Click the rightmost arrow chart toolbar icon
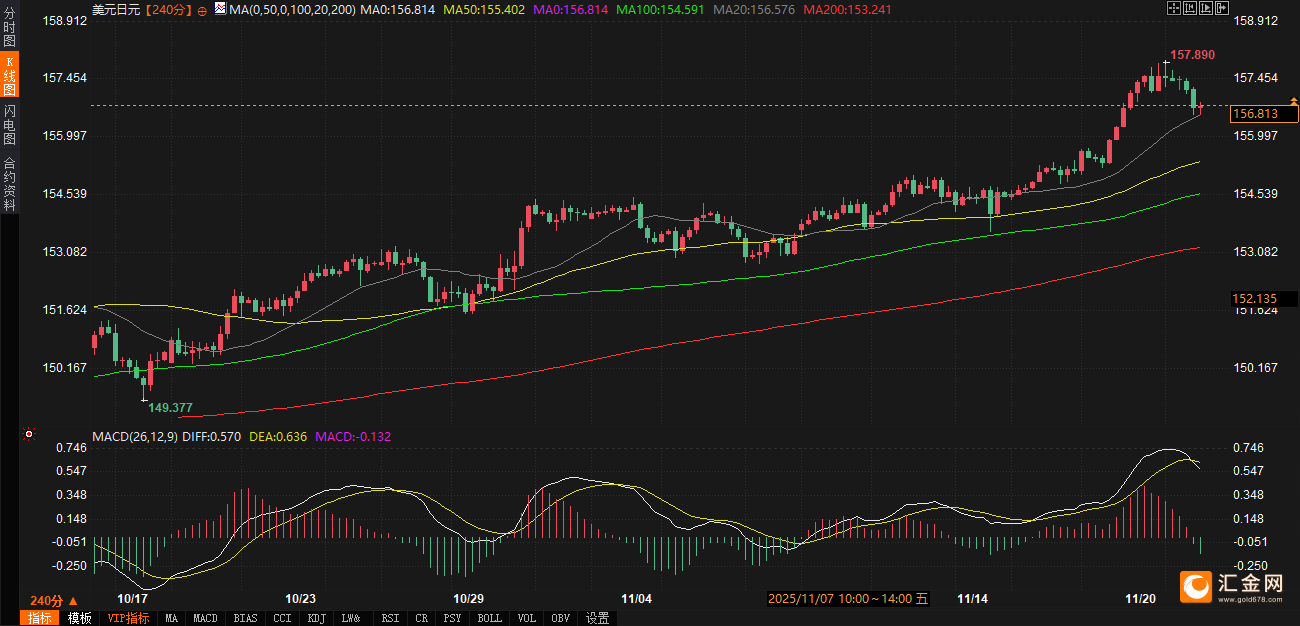The width and height of the screenshot is (1300, 626). [1221, 8]
